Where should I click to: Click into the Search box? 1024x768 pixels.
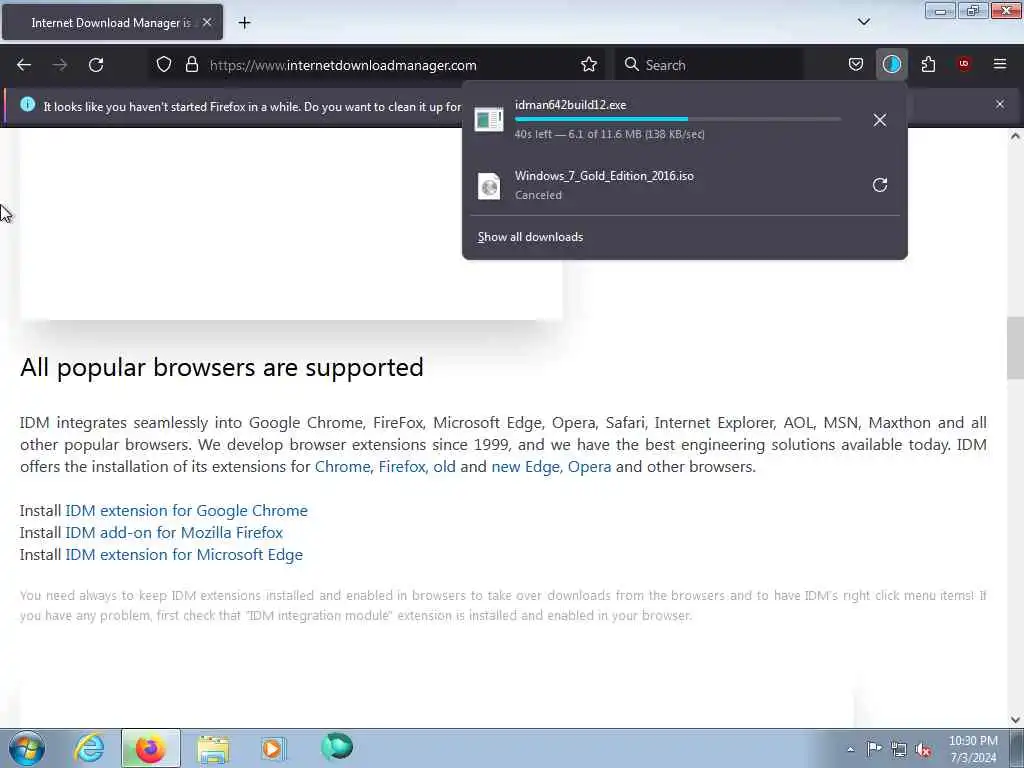click(x=709, y=65)
